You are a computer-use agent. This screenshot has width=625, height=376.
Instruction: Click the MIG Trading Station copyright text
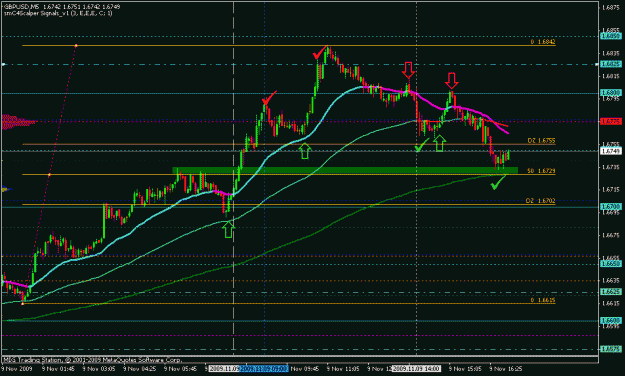coord(92,360)
